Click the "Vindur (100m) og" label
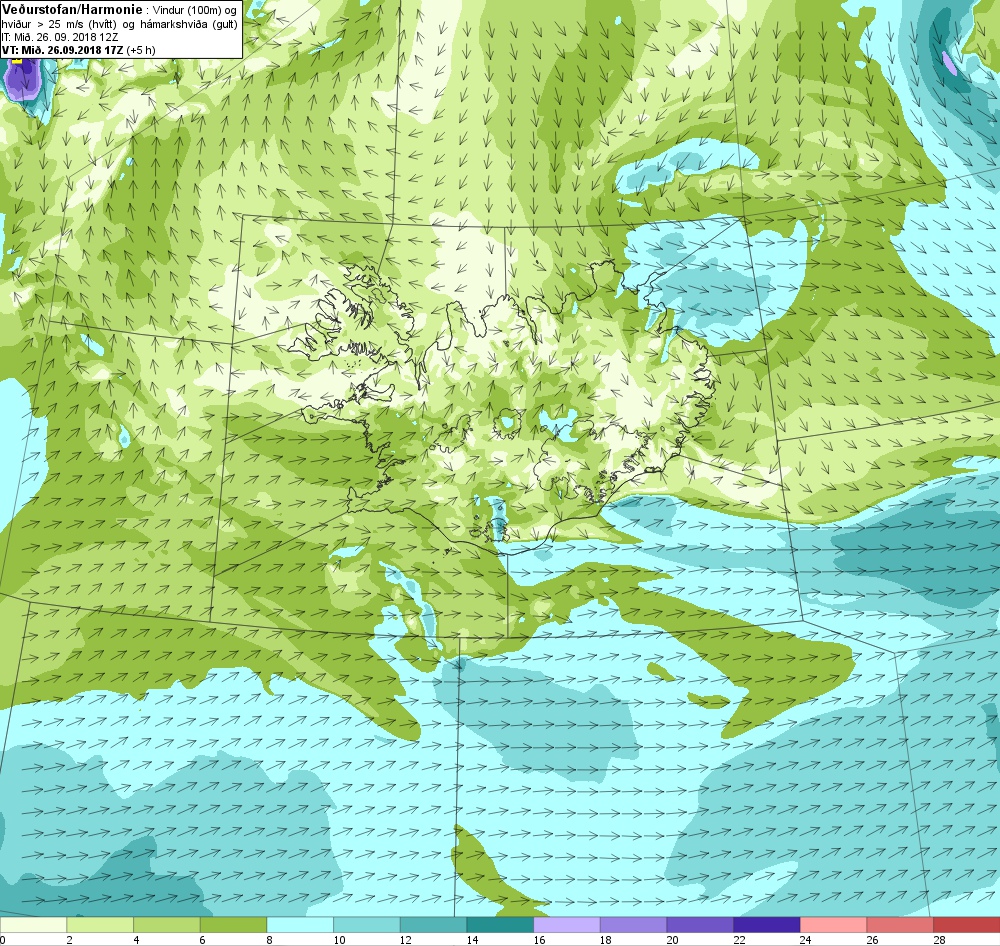 click(194, 11)
